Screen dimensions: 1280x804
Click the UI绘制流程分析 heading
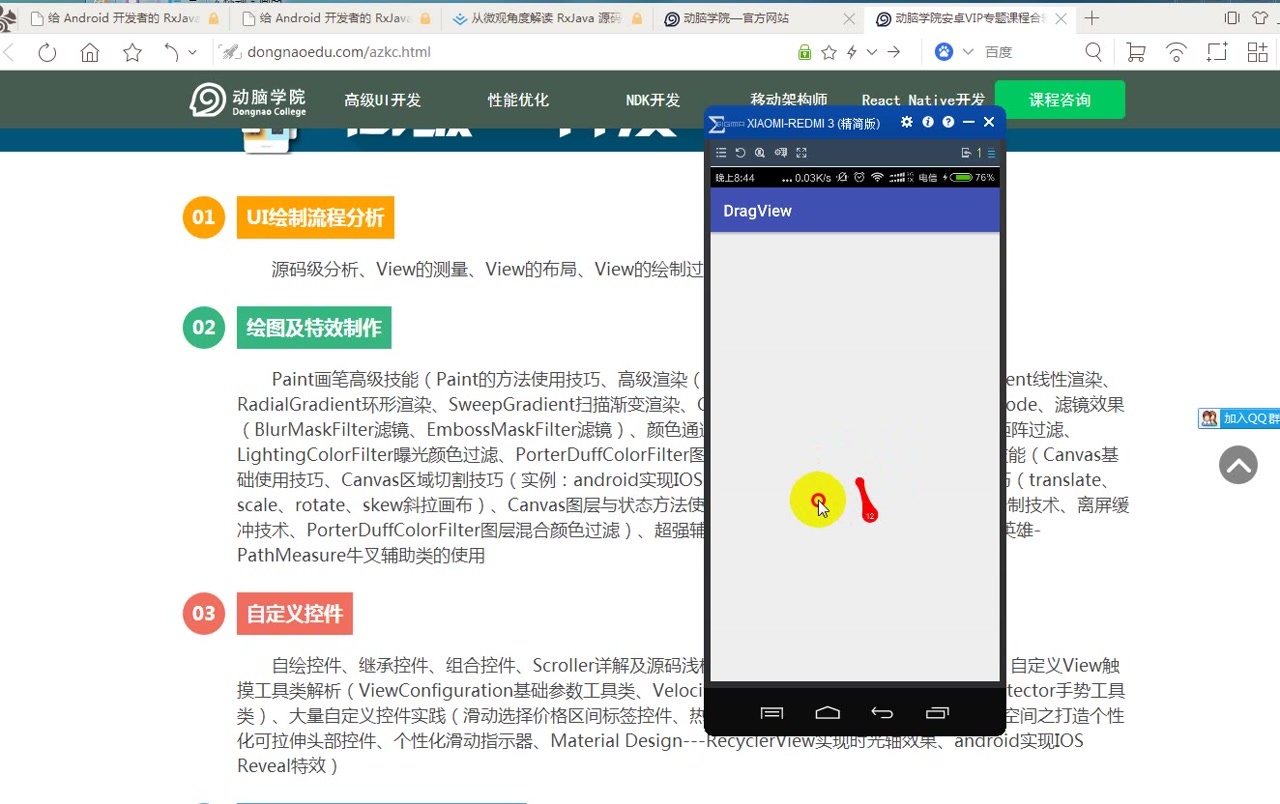pos(315,218)
